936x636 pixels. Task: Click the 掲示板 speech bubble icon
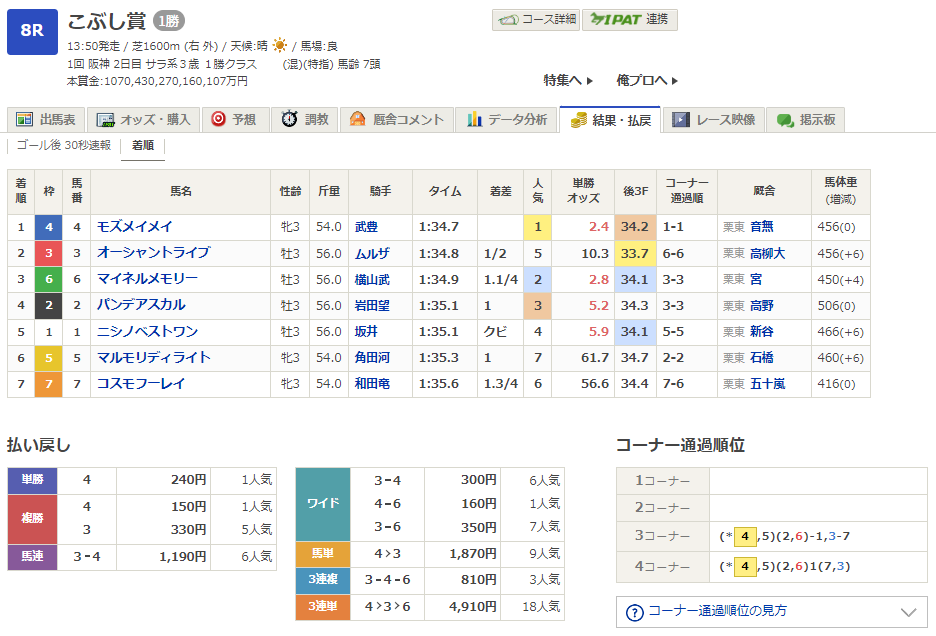pos(785,120)
